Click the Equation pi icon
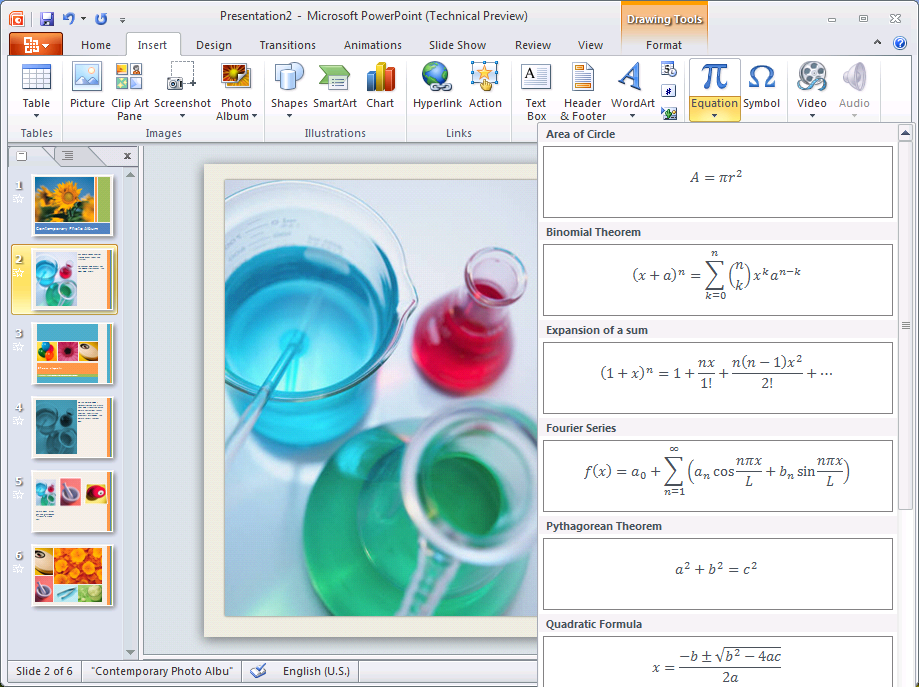This screenshot has height=687, width=919. (x=714, y=77)
